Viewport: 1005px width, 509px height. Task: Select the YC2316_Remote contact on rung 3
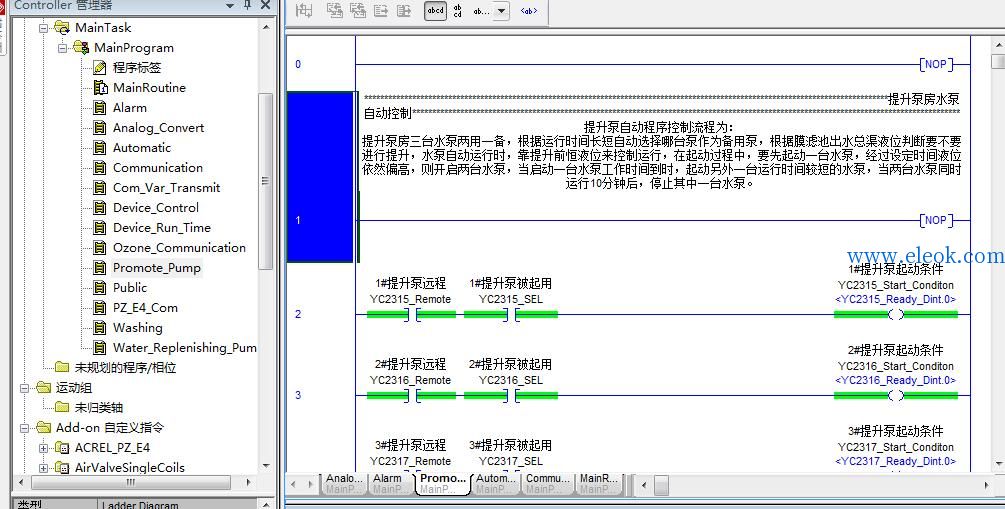(x=411, y=396)
